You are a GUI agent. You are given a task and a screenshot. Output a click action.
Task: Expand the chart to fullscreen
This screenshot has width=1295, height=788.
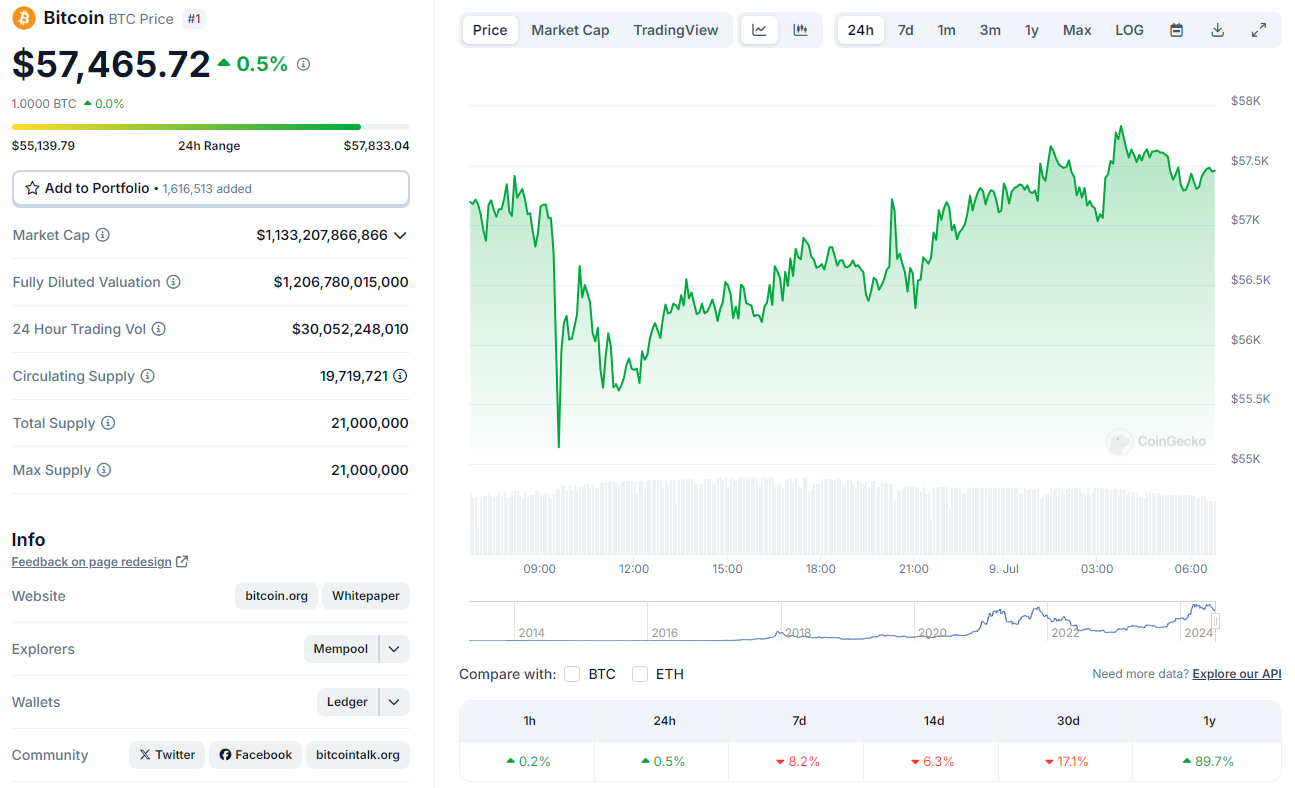click(1259, 30)
